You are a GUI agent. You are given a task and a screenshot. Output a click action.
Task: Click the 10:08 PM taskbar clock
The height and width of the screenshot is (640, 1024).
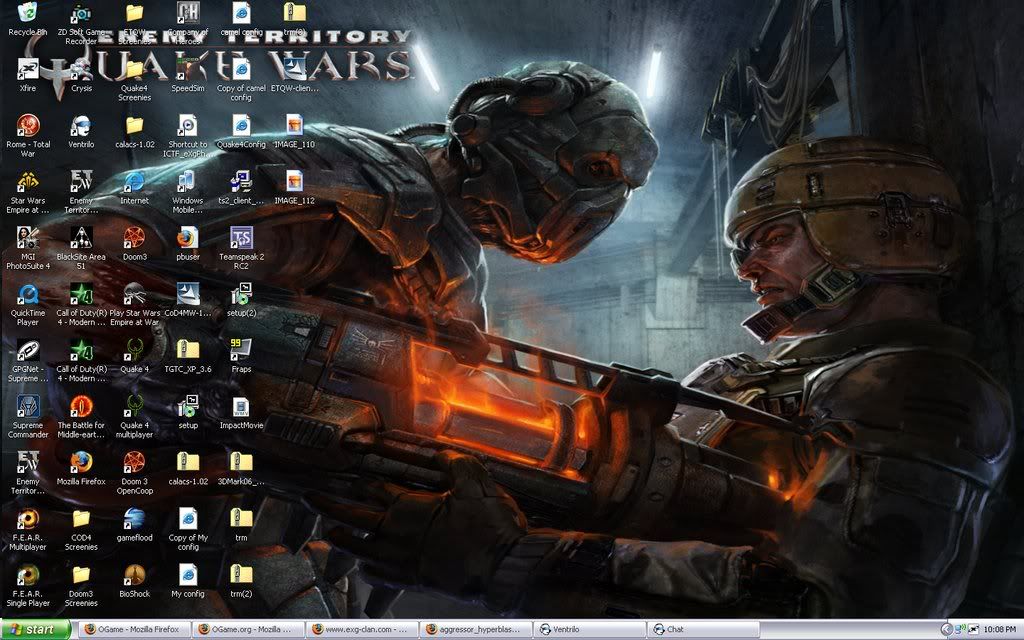[x=999, y=630]
